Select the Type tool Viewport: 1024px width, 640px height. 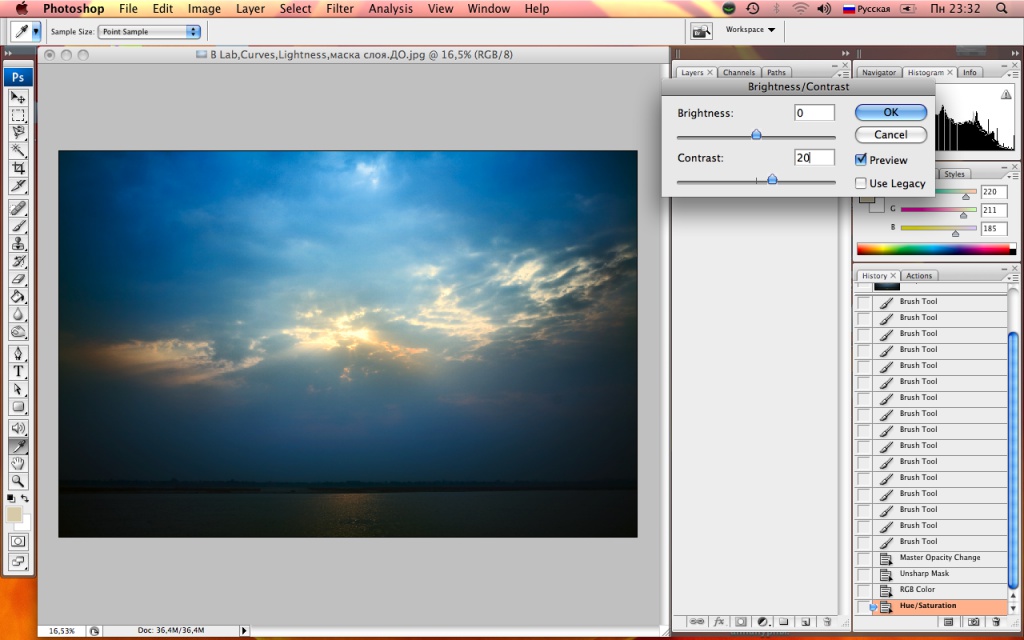point(18,371)
